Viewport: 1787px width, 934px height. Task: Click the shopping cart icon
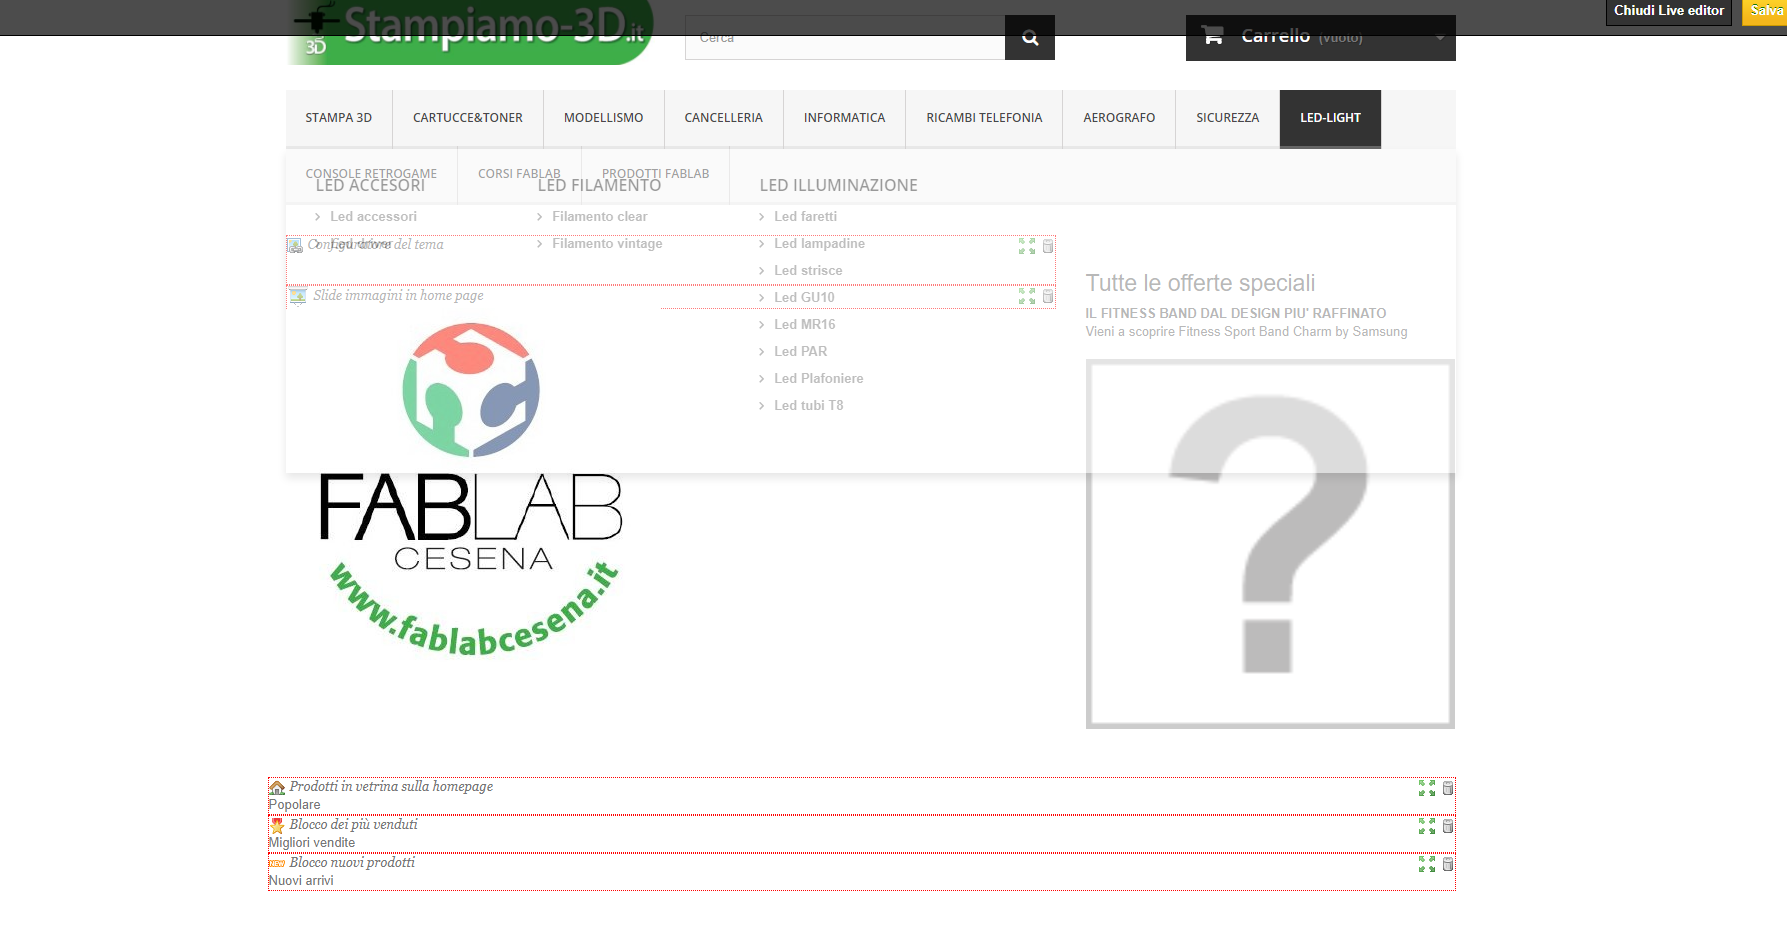click(x=1213, y=36)
